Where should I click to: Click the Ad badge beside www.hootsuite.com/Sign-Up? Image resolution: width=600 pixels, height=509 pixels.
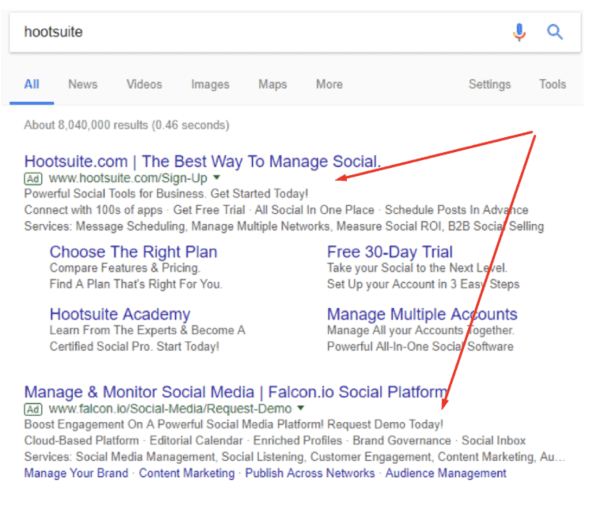point(33,178)
